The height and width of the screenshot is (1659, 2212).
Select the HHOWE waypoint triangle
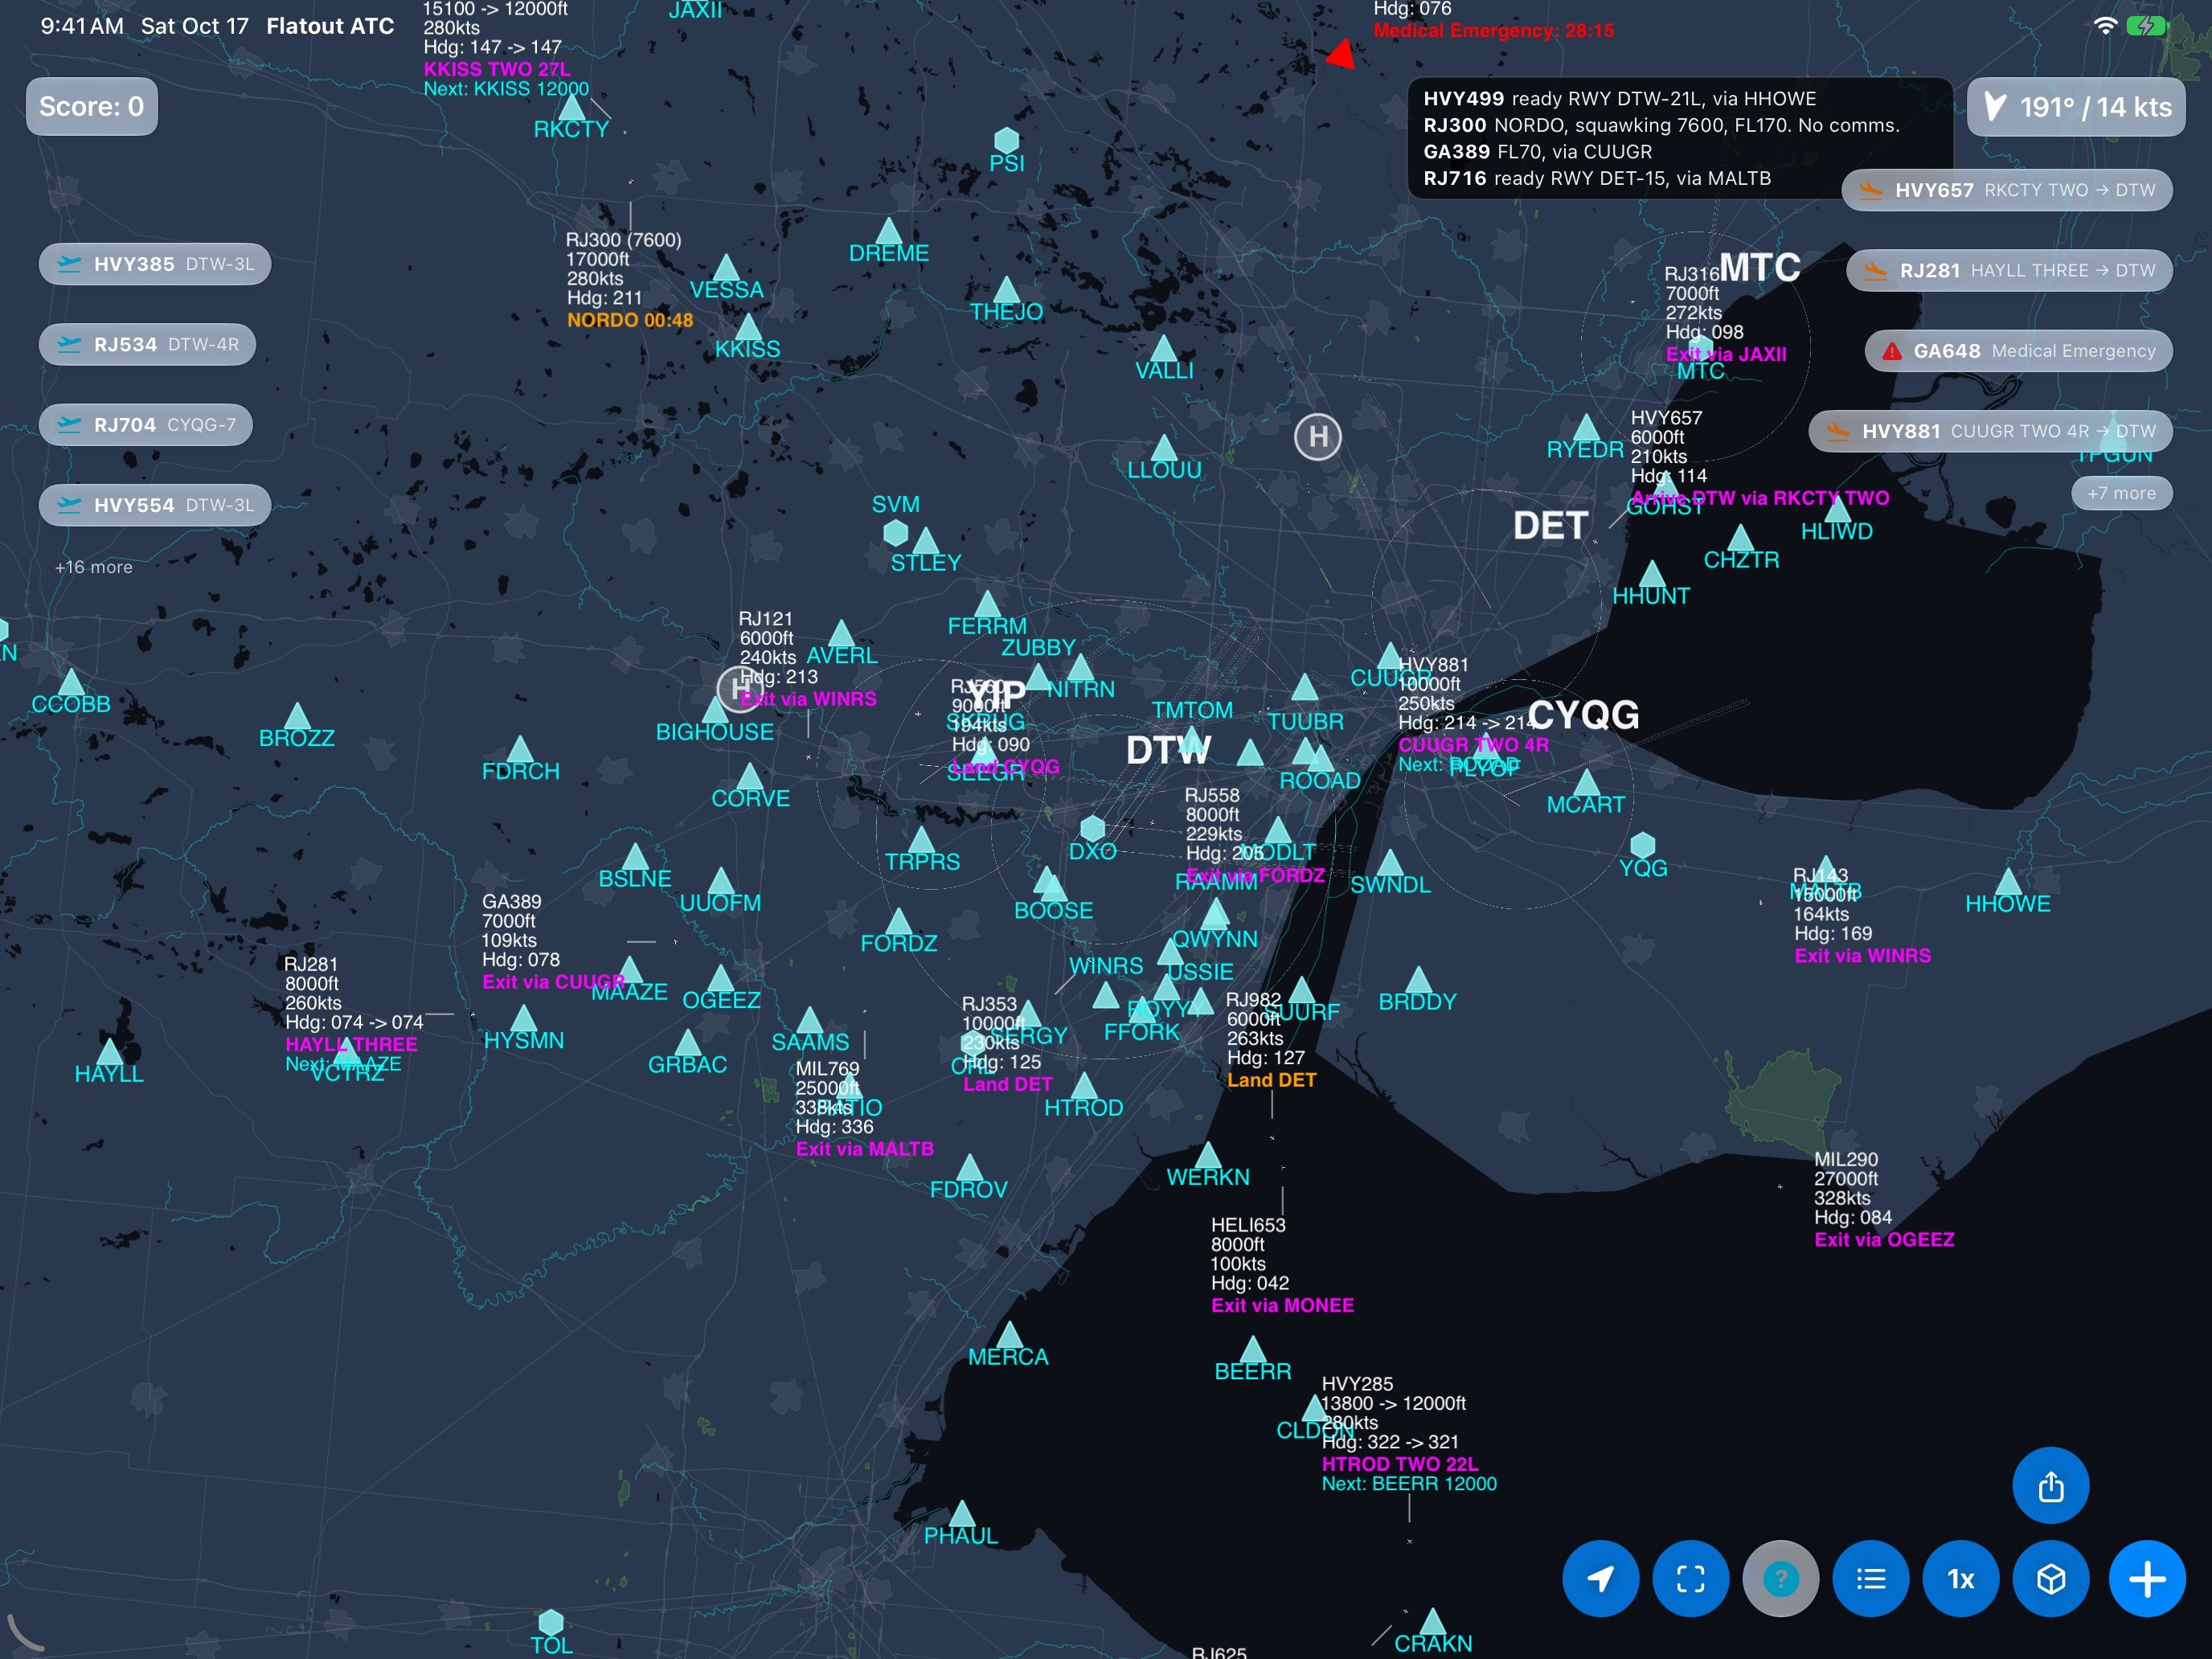[x=2008, y=881]
